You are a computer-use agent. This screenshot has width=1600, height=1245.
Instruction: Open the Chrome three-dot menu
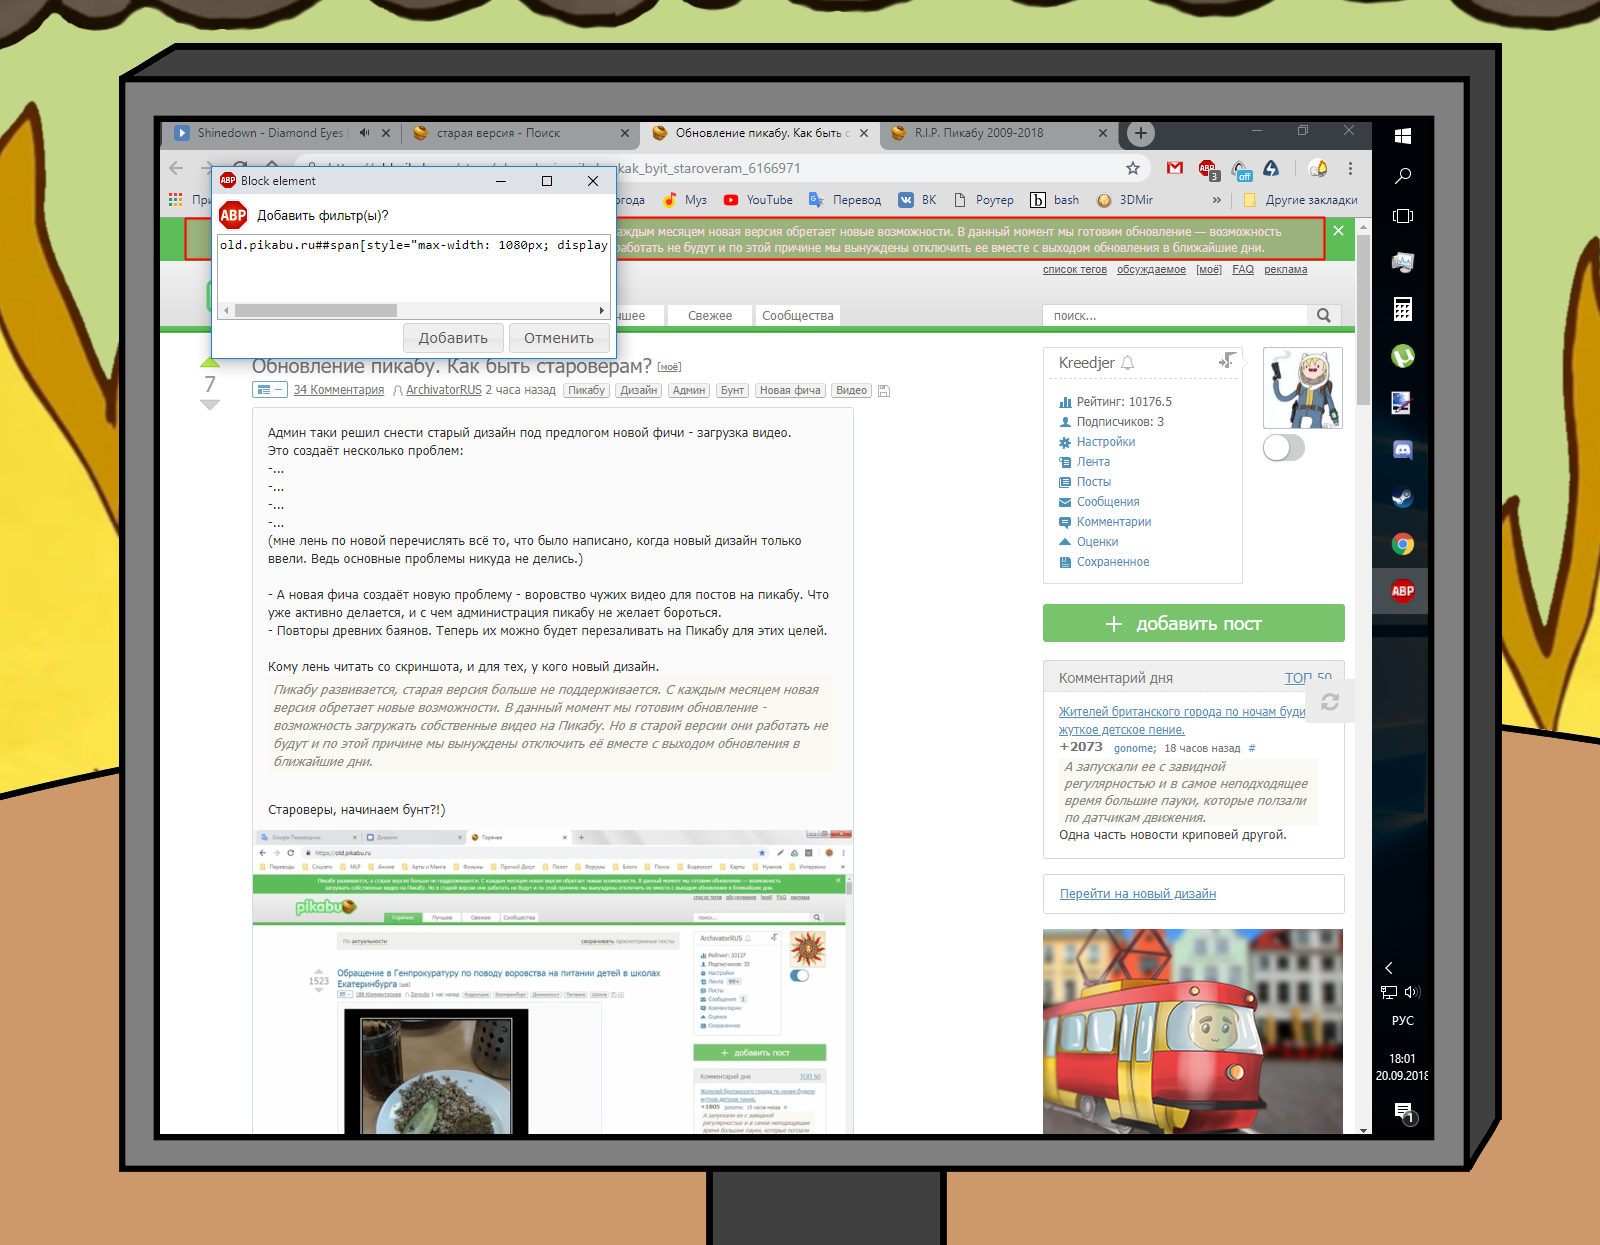tap(1350, 168)
